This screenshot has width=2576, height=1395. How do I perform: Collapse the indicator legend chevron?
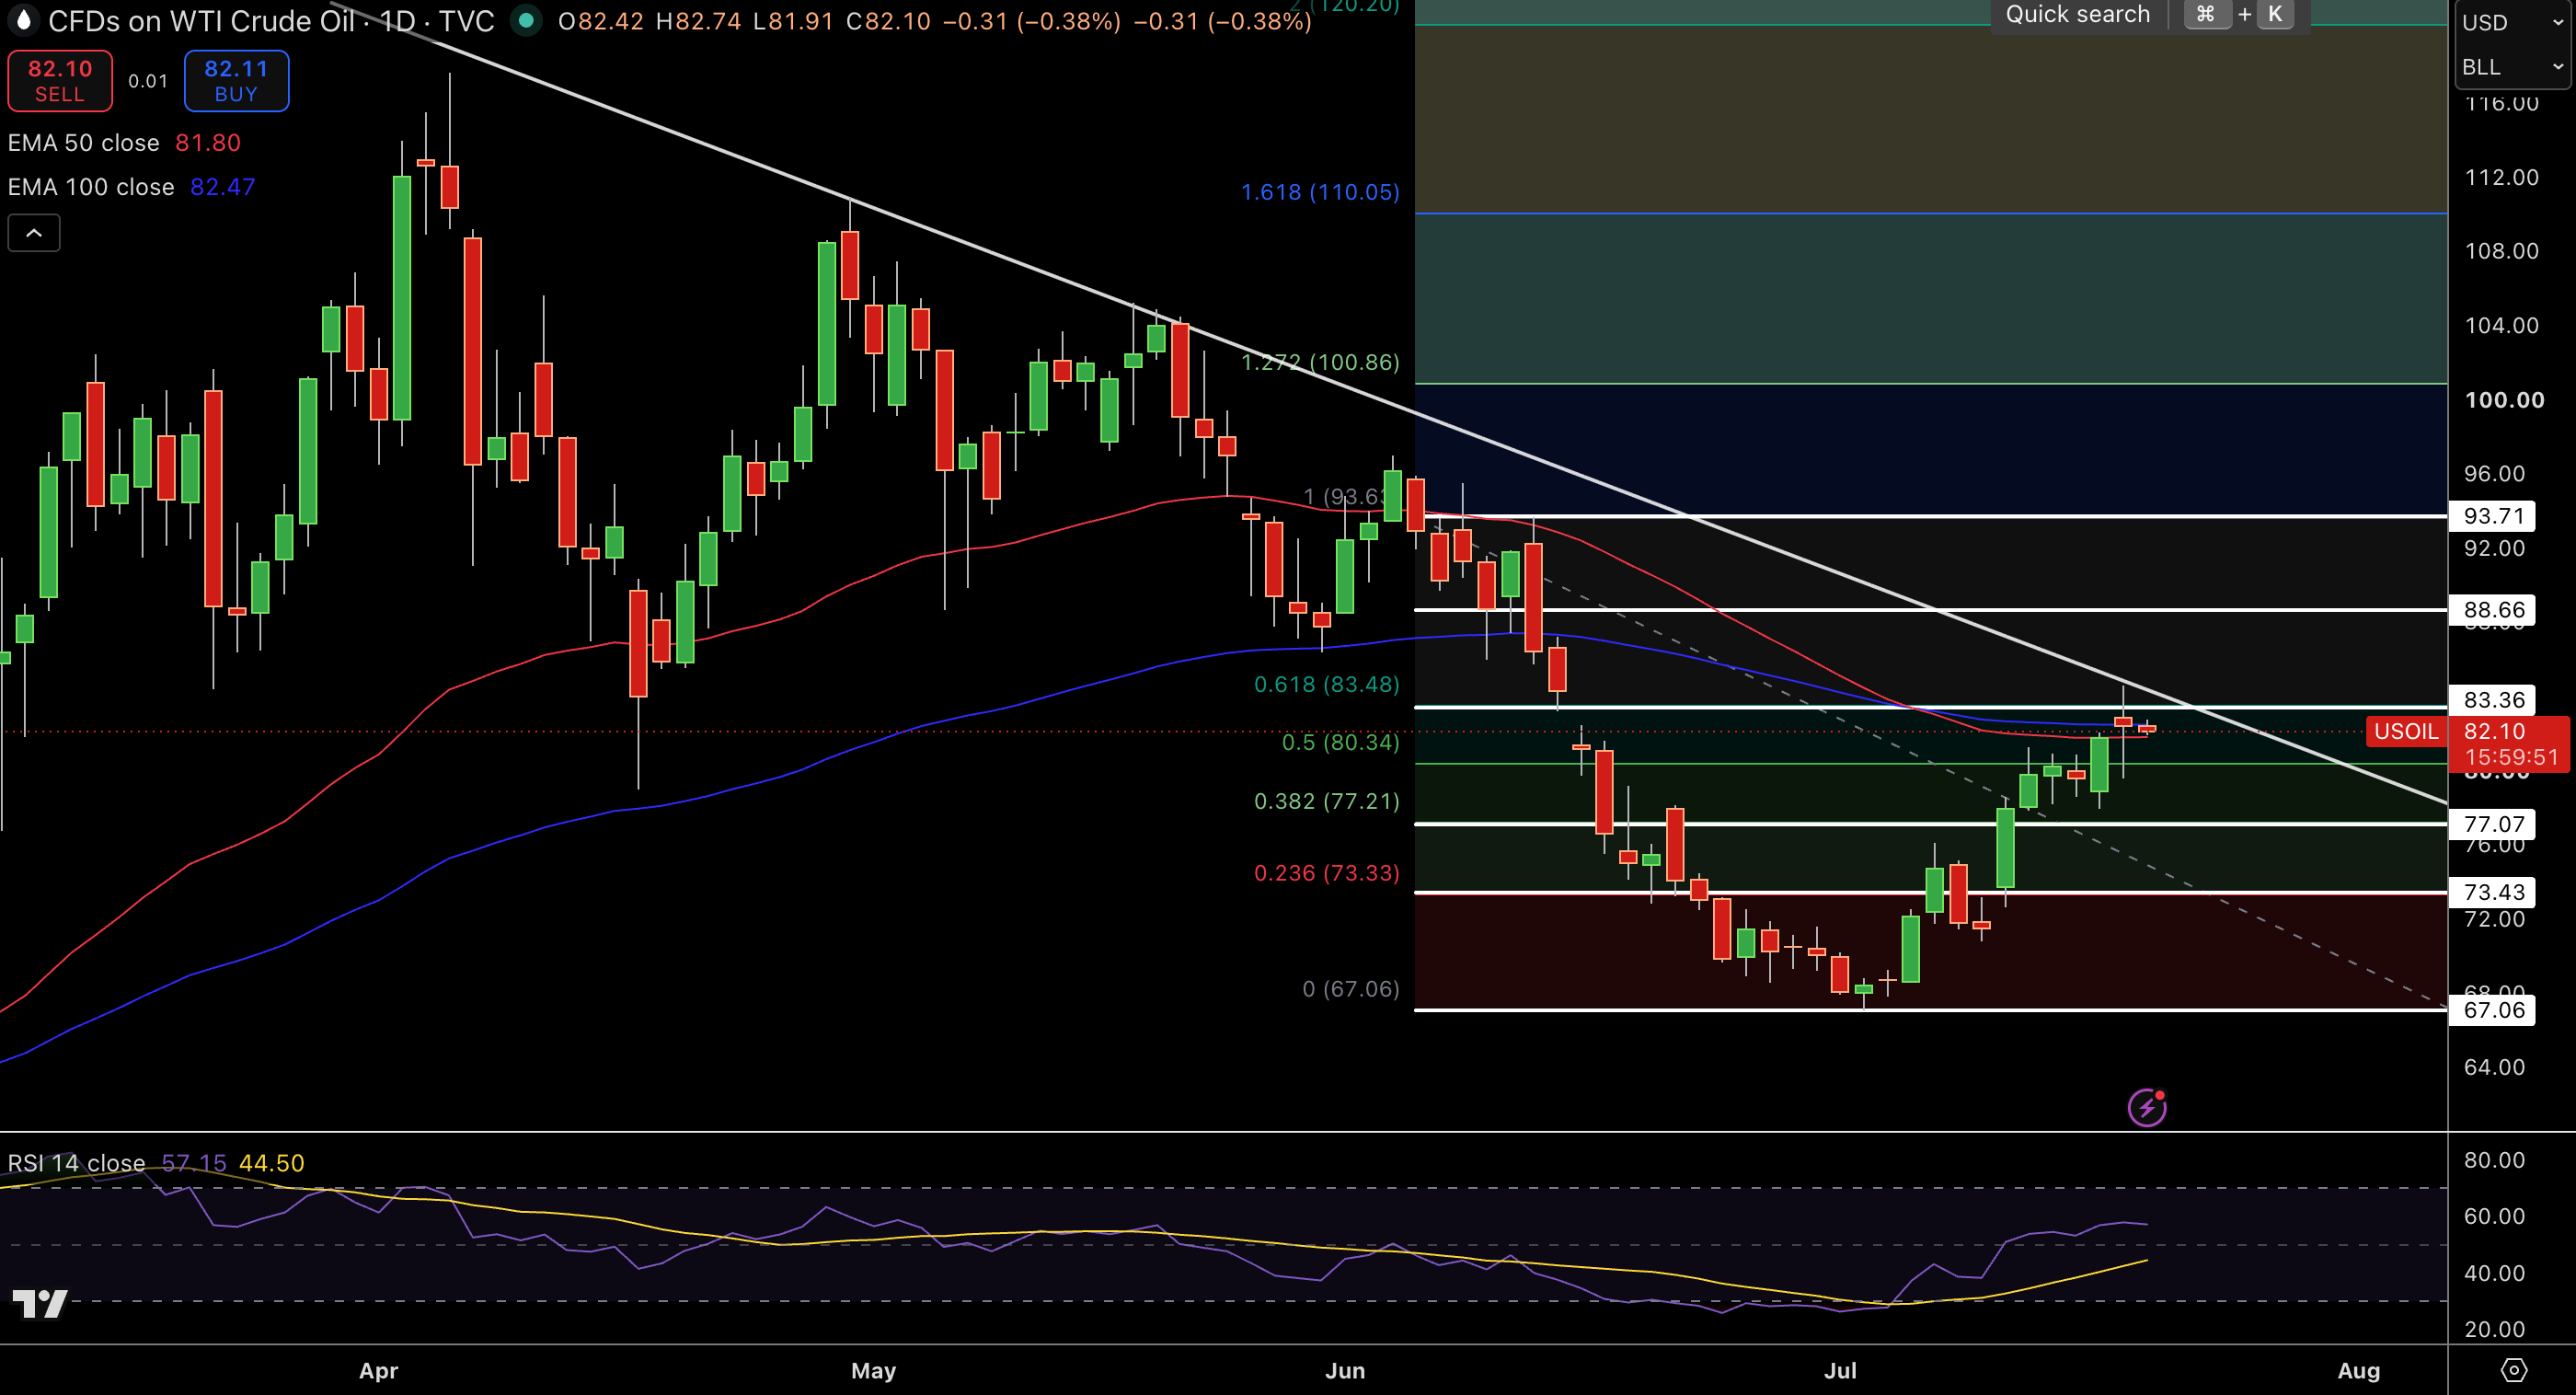(34, 233)
